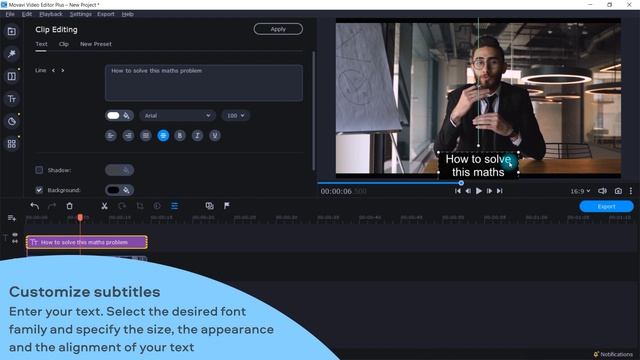Image resolution: width=640 pixels, height=360 pixels.
Task: Click the Crop tool icon
Action: [x=140, y=206]
